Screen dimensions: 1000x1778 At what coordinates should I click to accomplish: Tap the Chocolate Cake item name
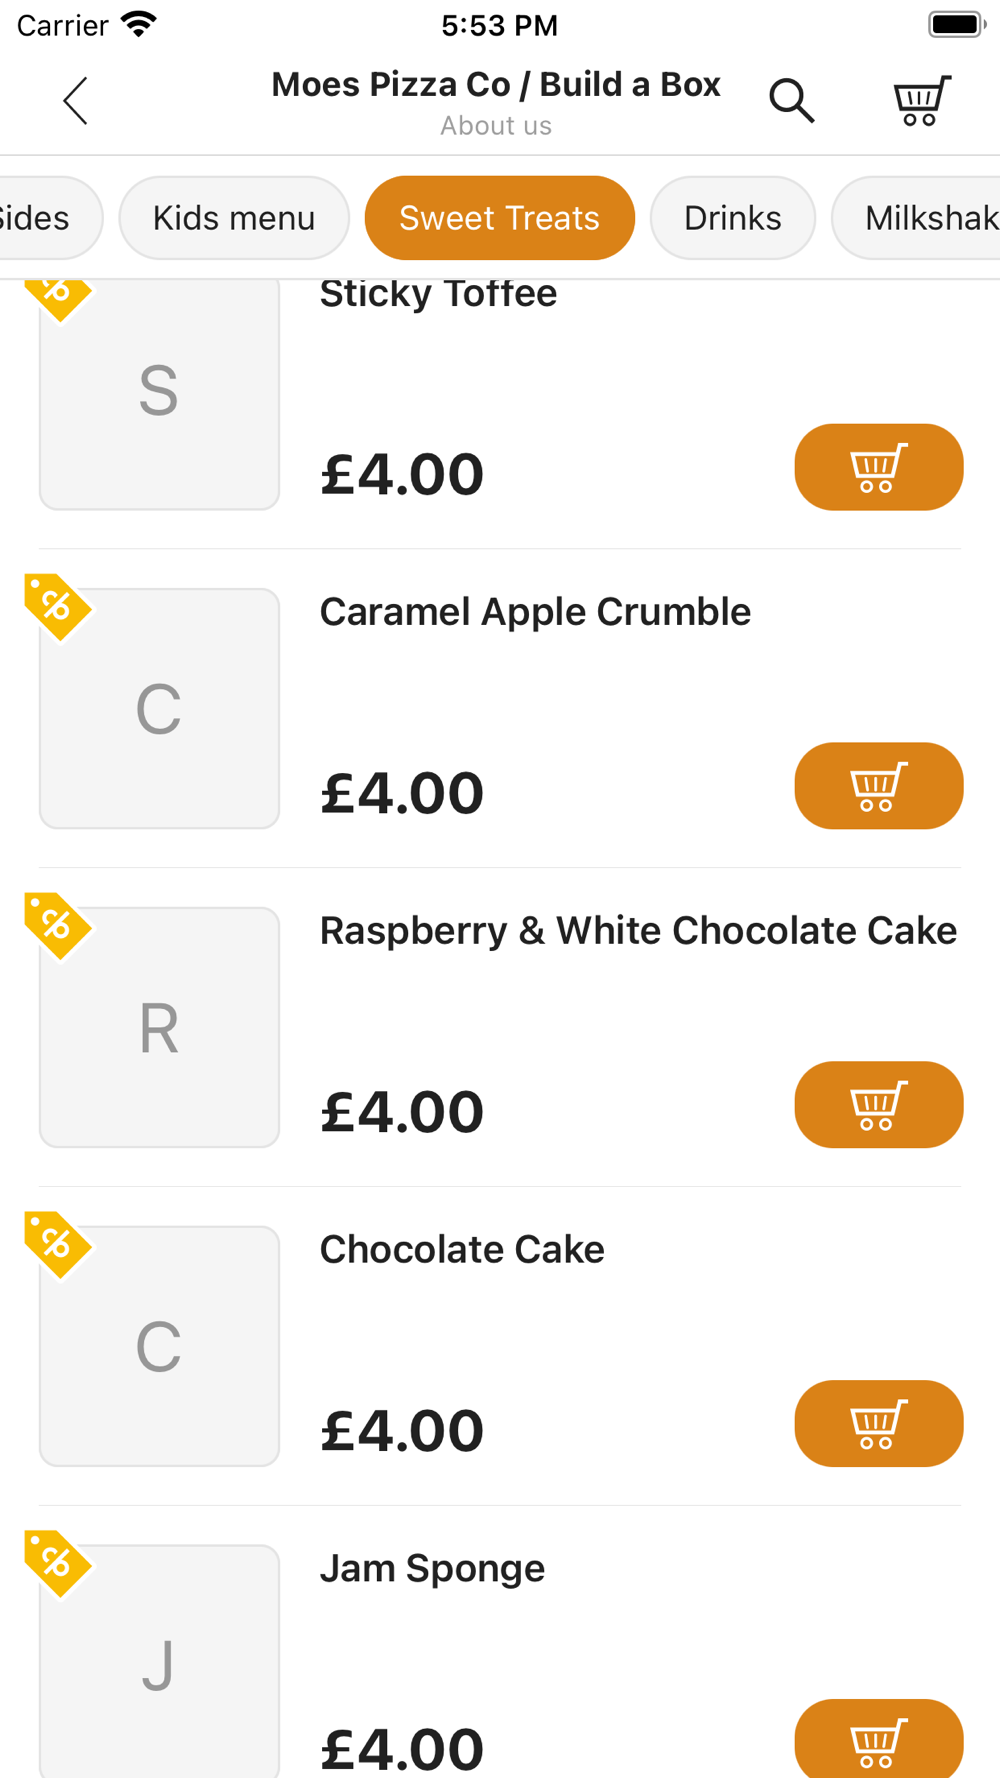click(462, 1250)
